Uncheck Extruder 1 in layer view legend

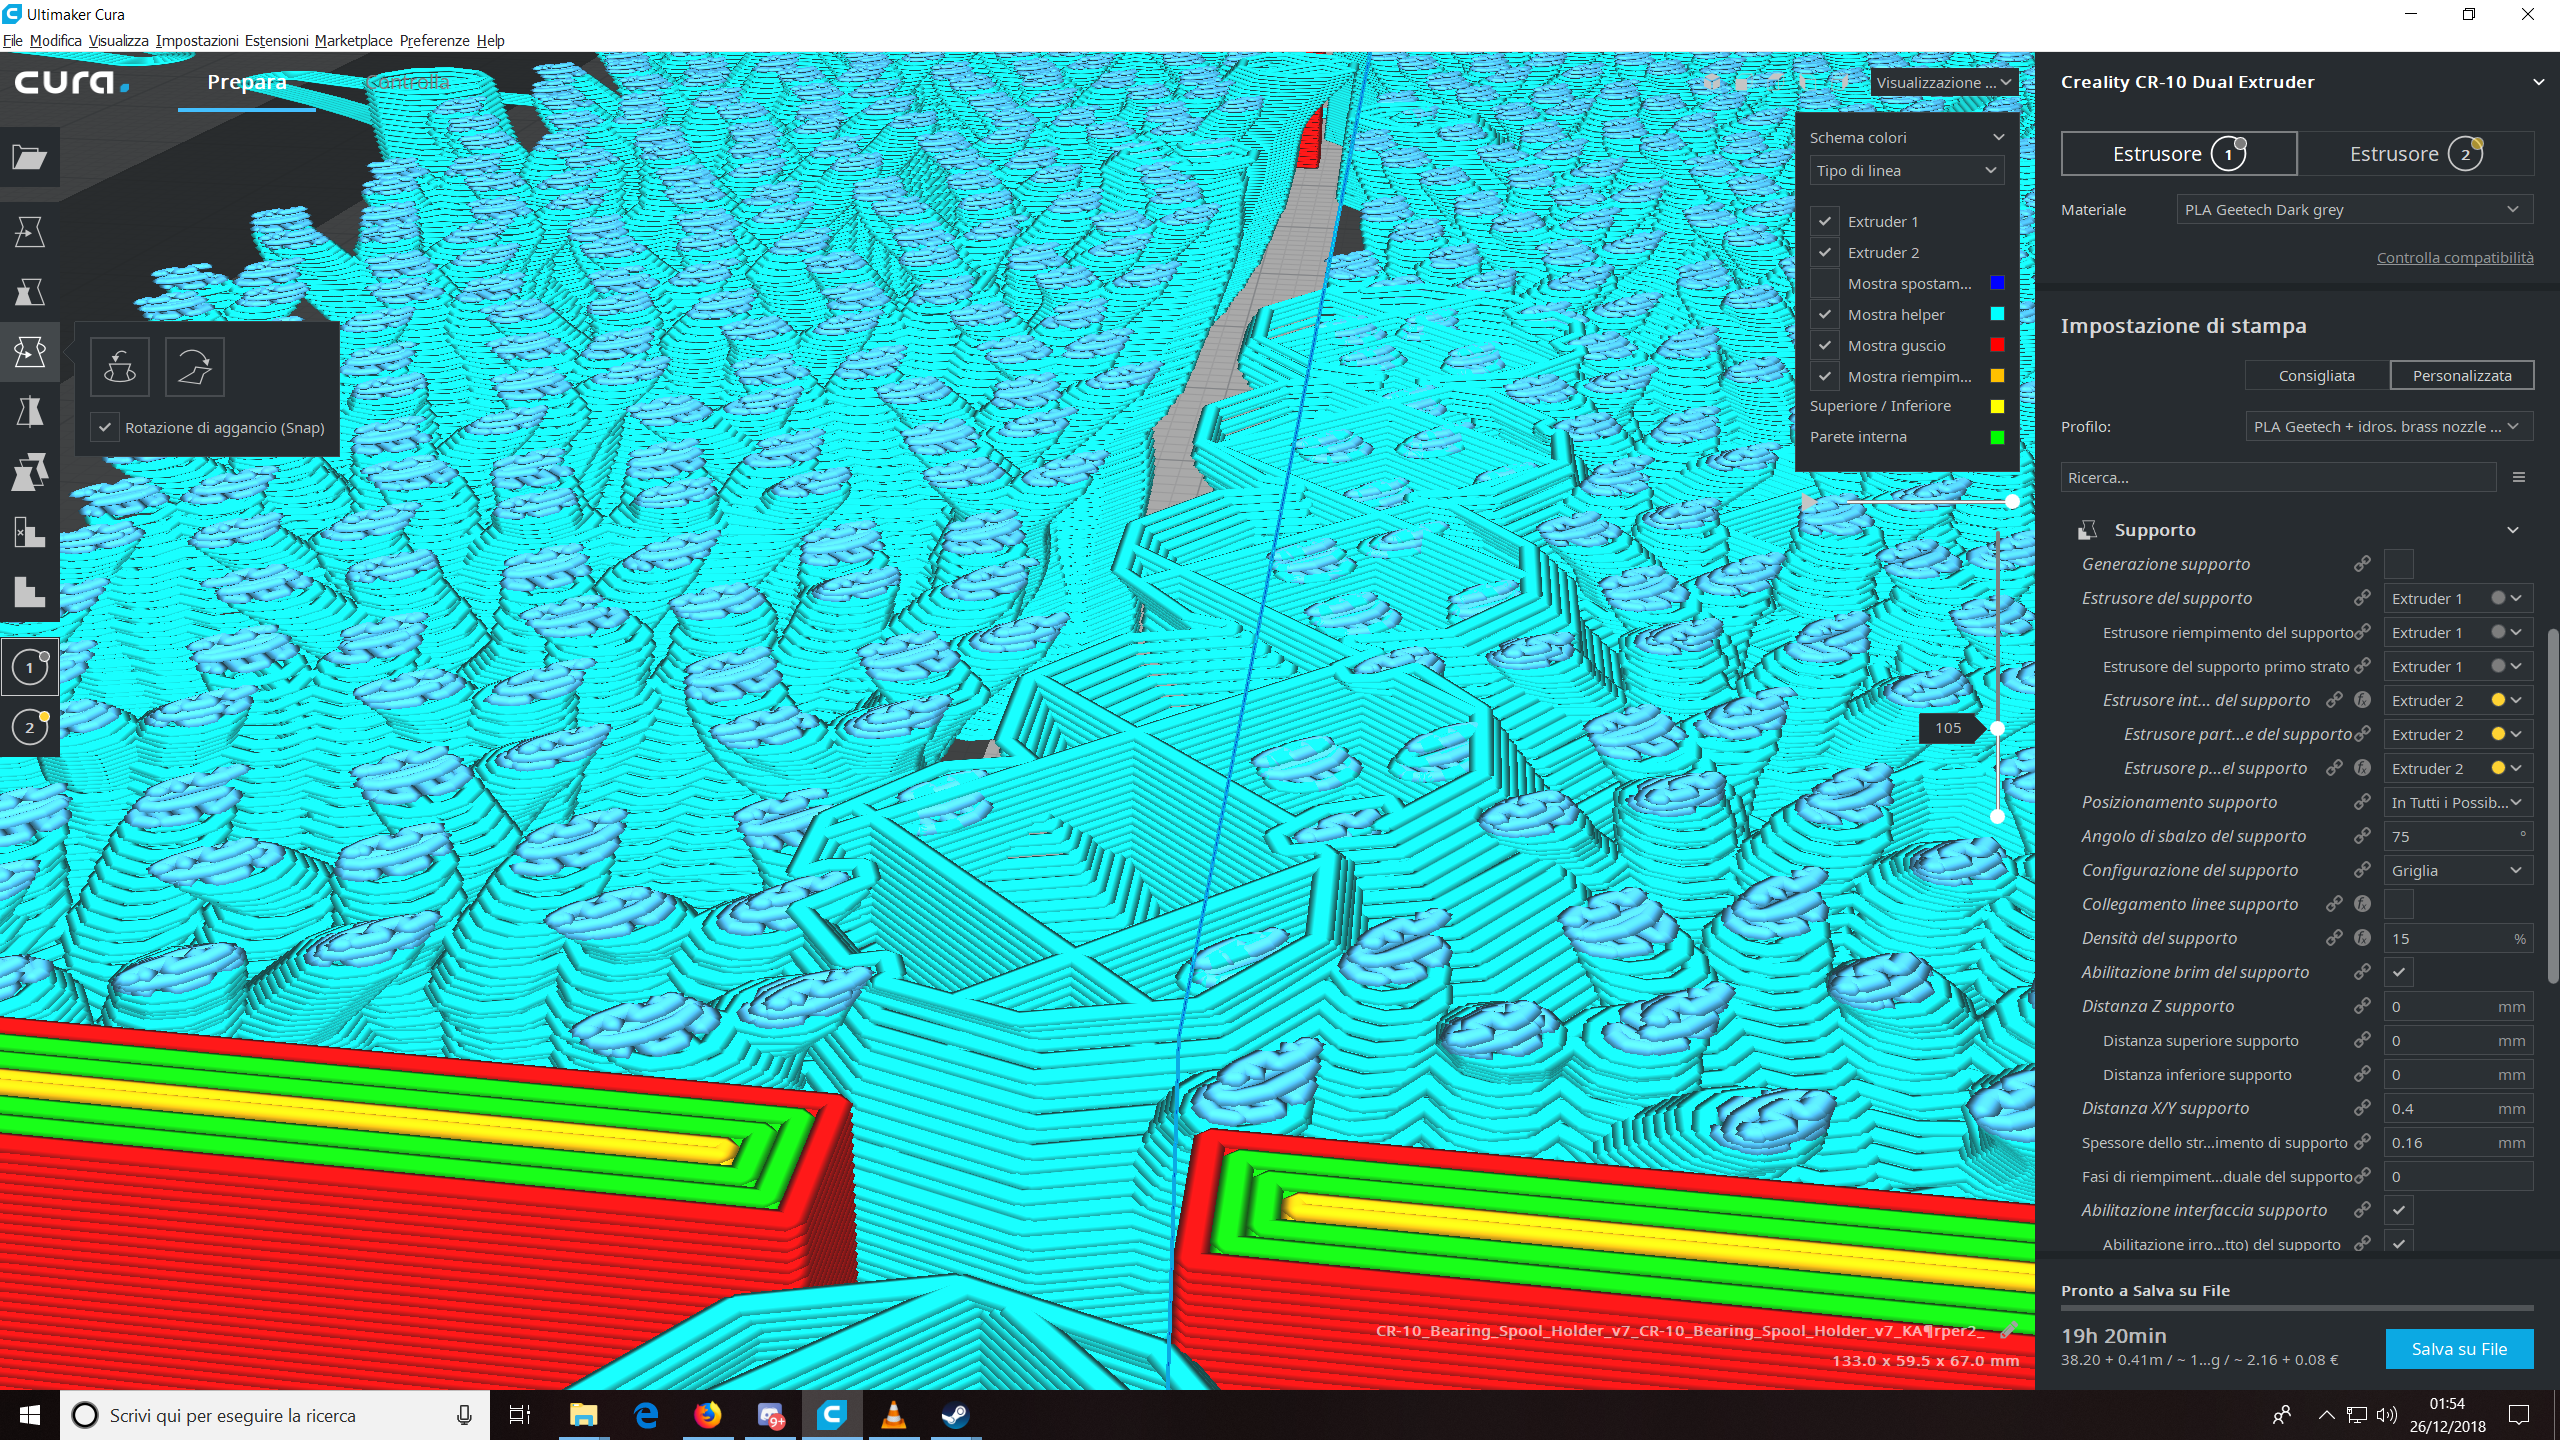click(1825, 221)
